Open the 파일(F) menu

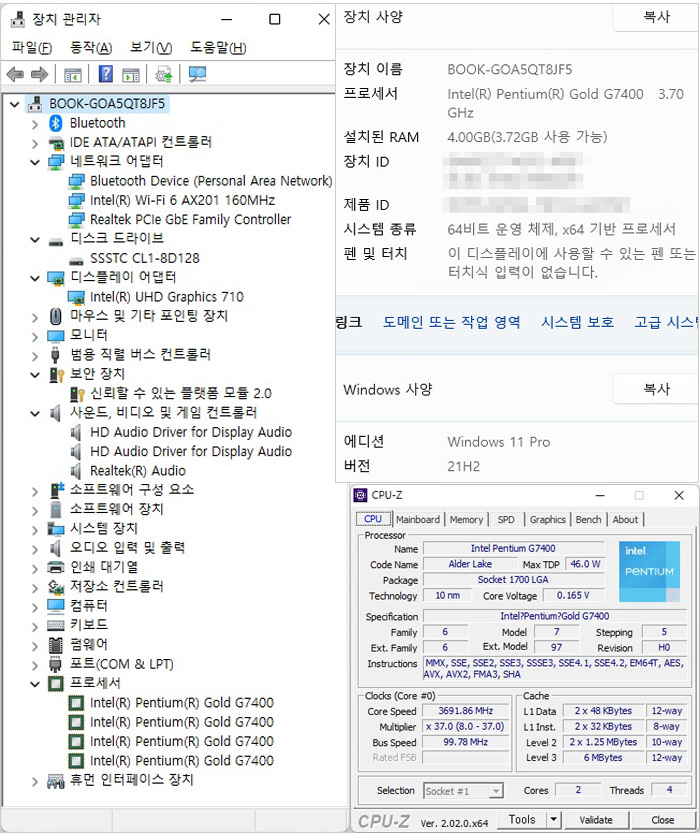pos(32,48)
